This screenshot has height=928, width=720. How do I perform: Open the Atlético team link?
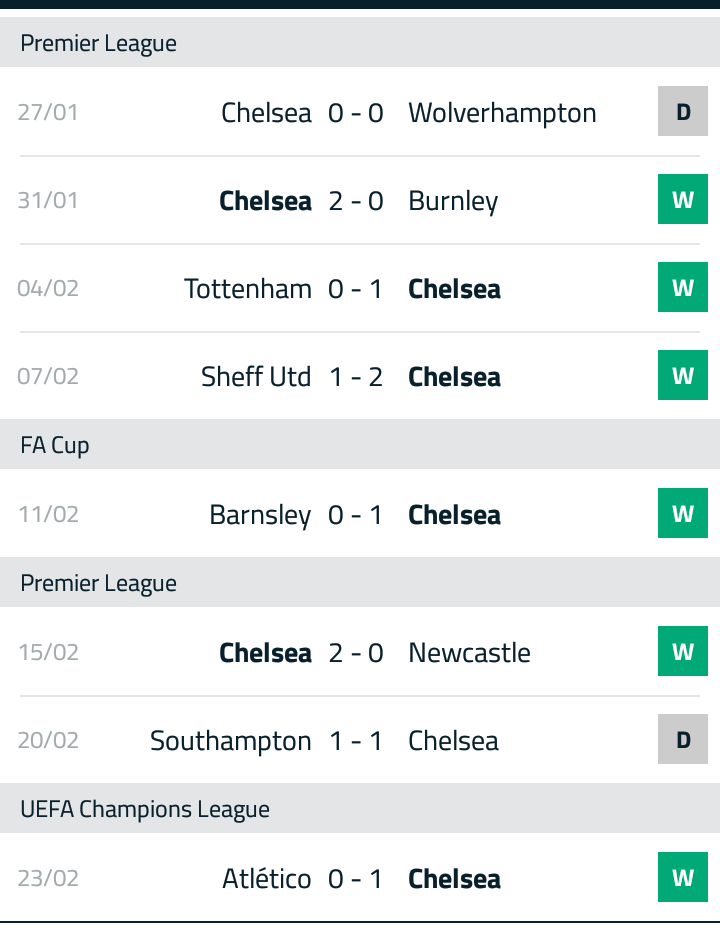267,878
